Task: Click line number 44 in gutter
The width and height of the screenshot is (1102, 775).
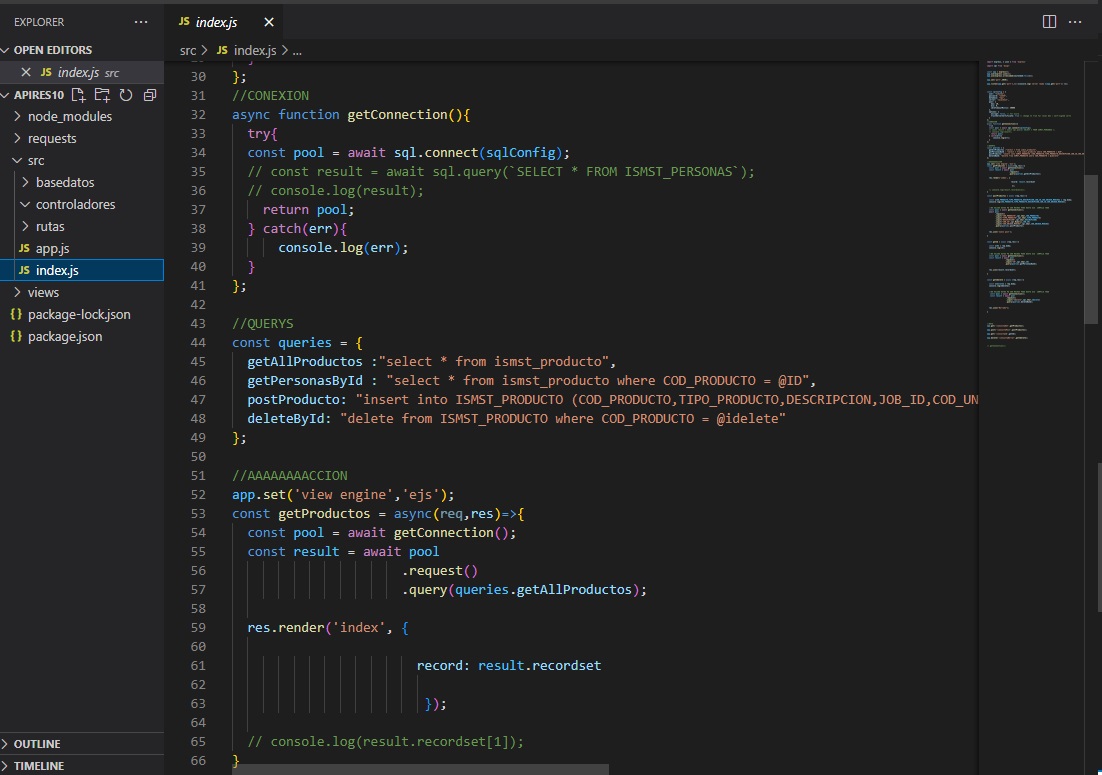Action: [197, 343]
